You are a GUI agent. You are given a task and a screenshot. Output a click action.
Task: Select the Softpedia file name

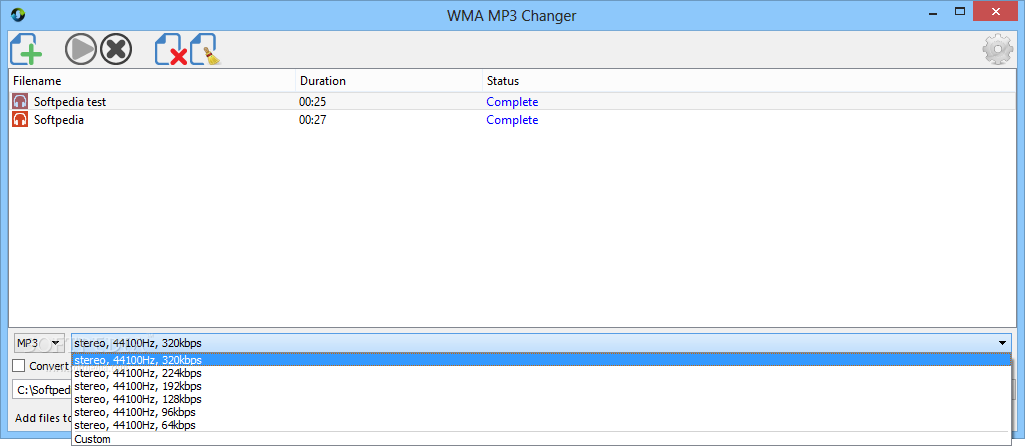(59, 120)
